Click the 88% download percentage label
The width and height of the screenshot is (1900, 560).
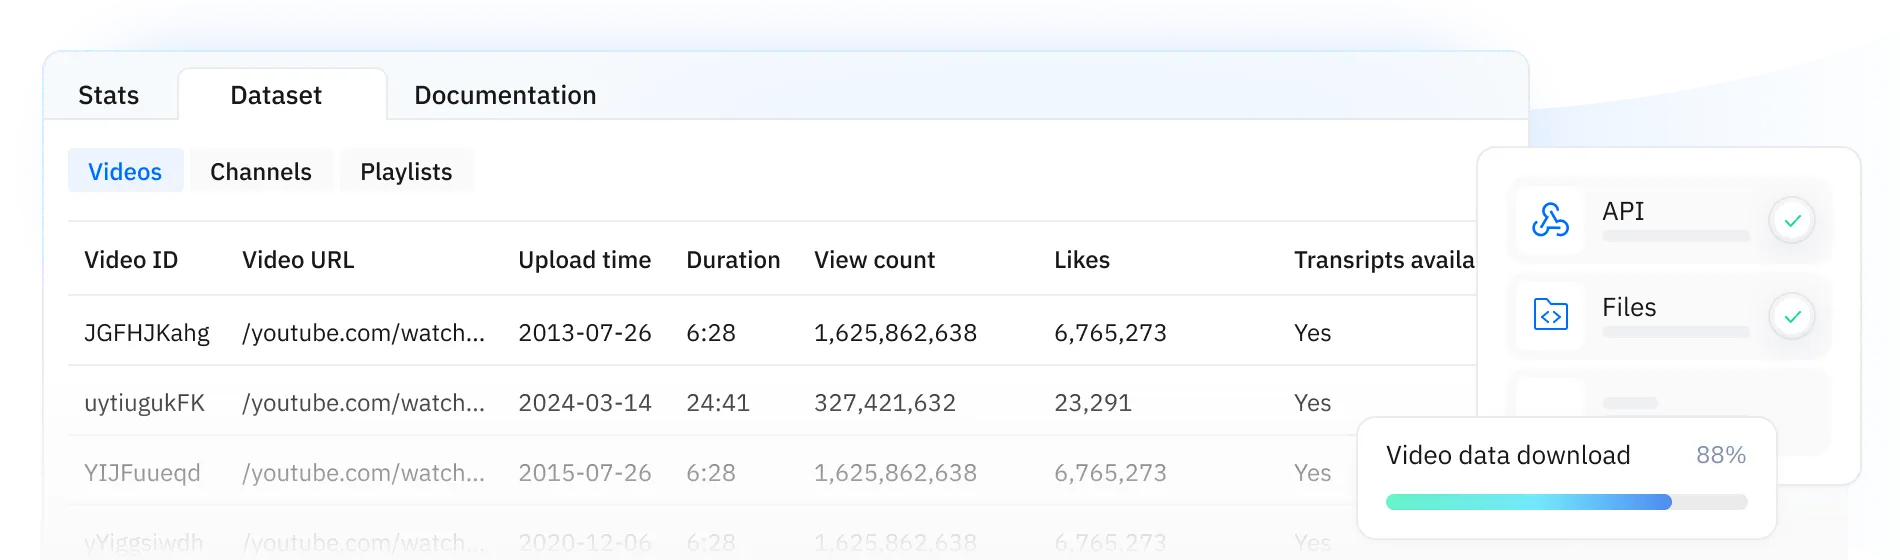[x=1721, y=456]
